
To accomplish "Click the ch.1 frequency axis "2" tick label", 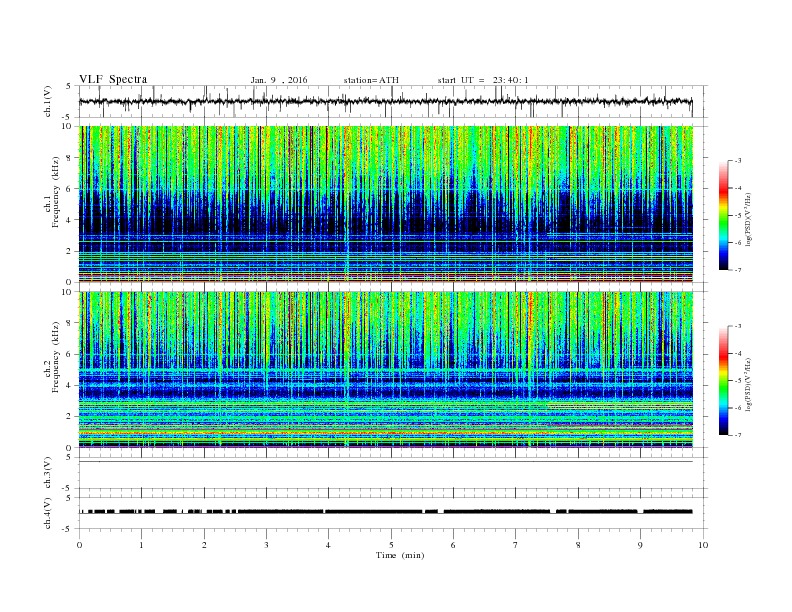I will 69,251.
